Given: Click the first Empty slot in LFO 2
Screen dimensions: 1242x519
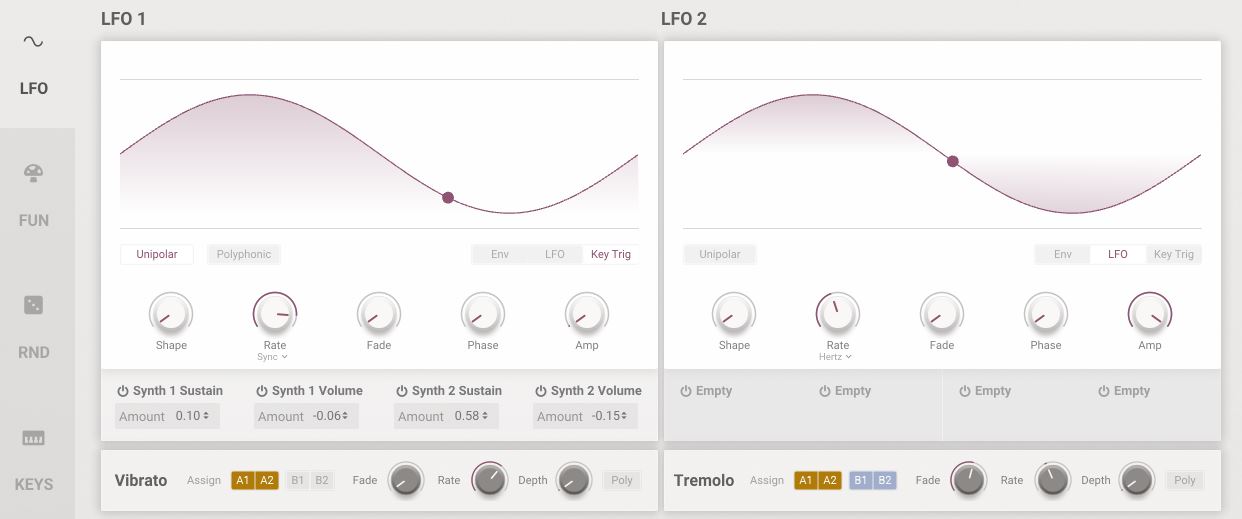Looking at the screenshot, I should pyautogui.click(x=707, y=391).
